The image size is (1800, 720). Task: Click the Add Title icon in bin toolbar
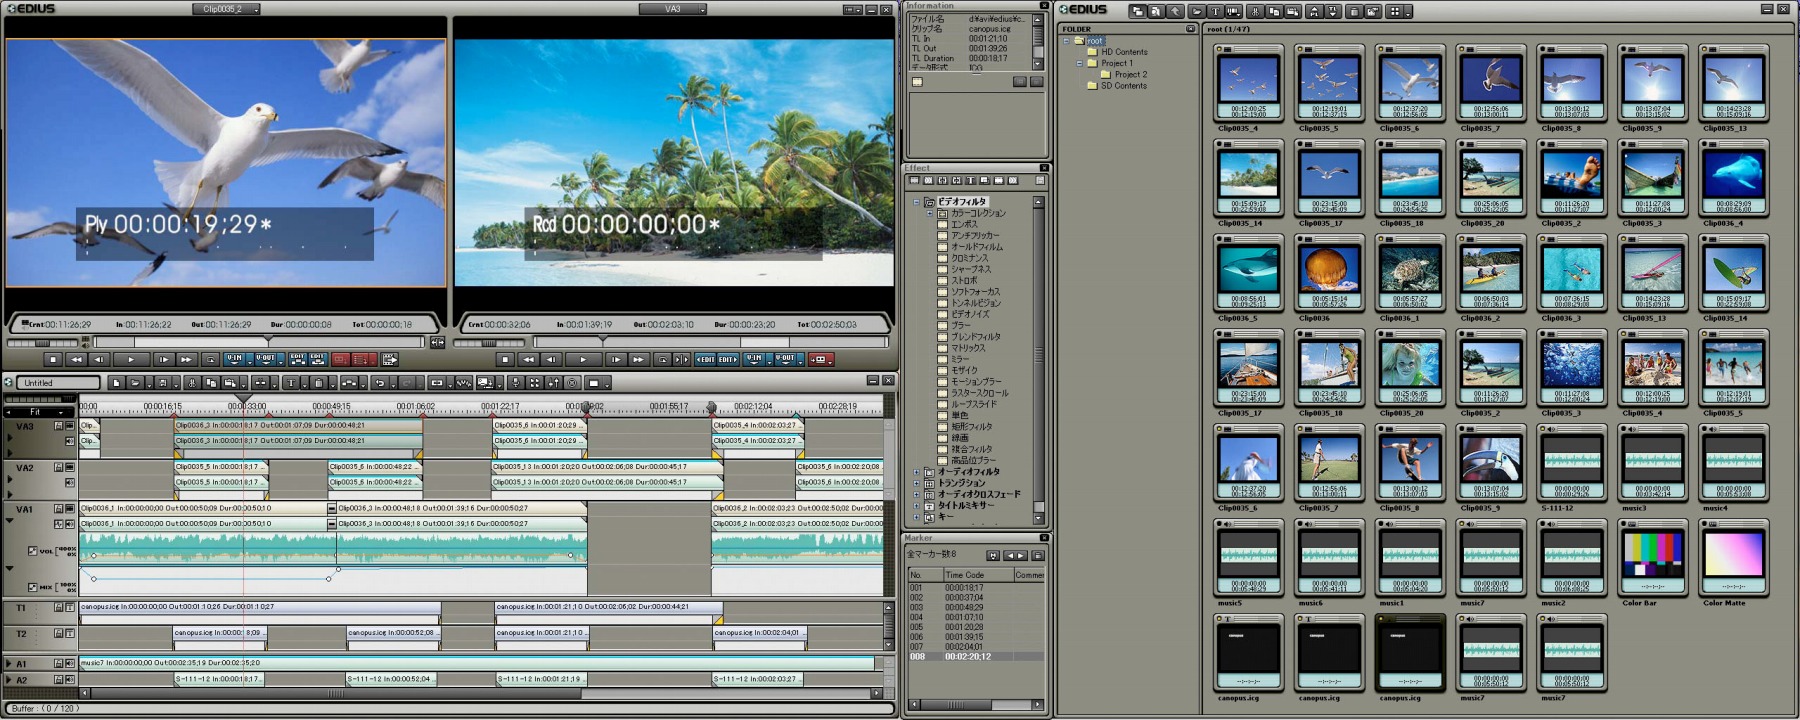point(1215,11)
